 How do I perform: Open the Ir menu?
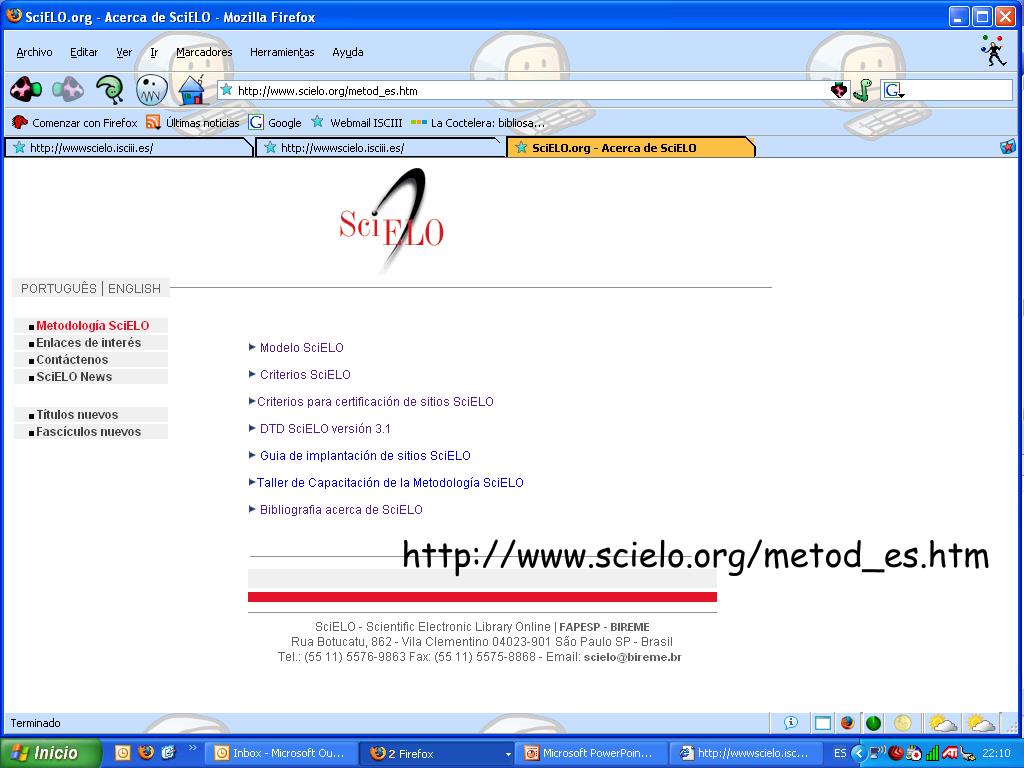[x=154, y=52]
